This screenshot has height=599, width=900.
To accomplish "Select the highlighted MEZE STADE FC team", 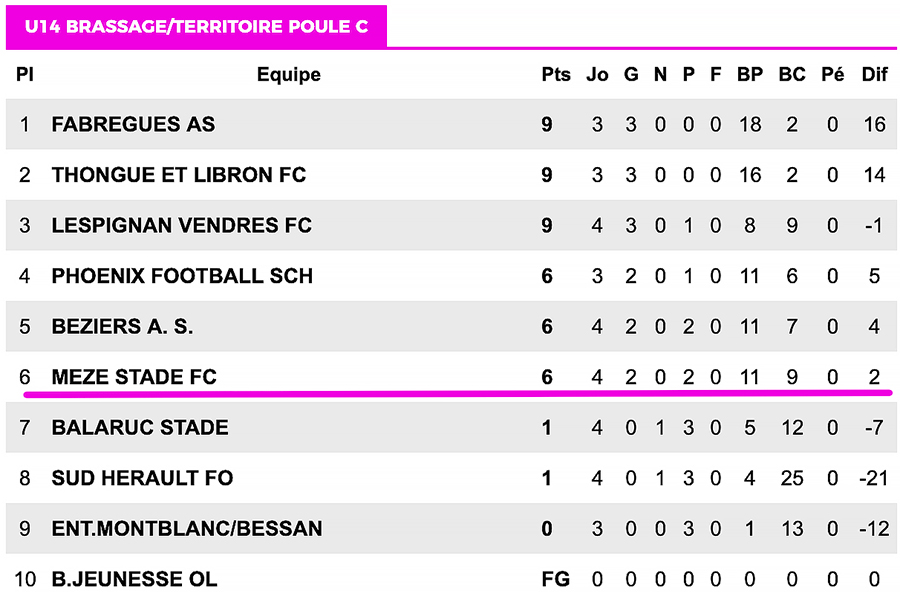I will point(134,377).
